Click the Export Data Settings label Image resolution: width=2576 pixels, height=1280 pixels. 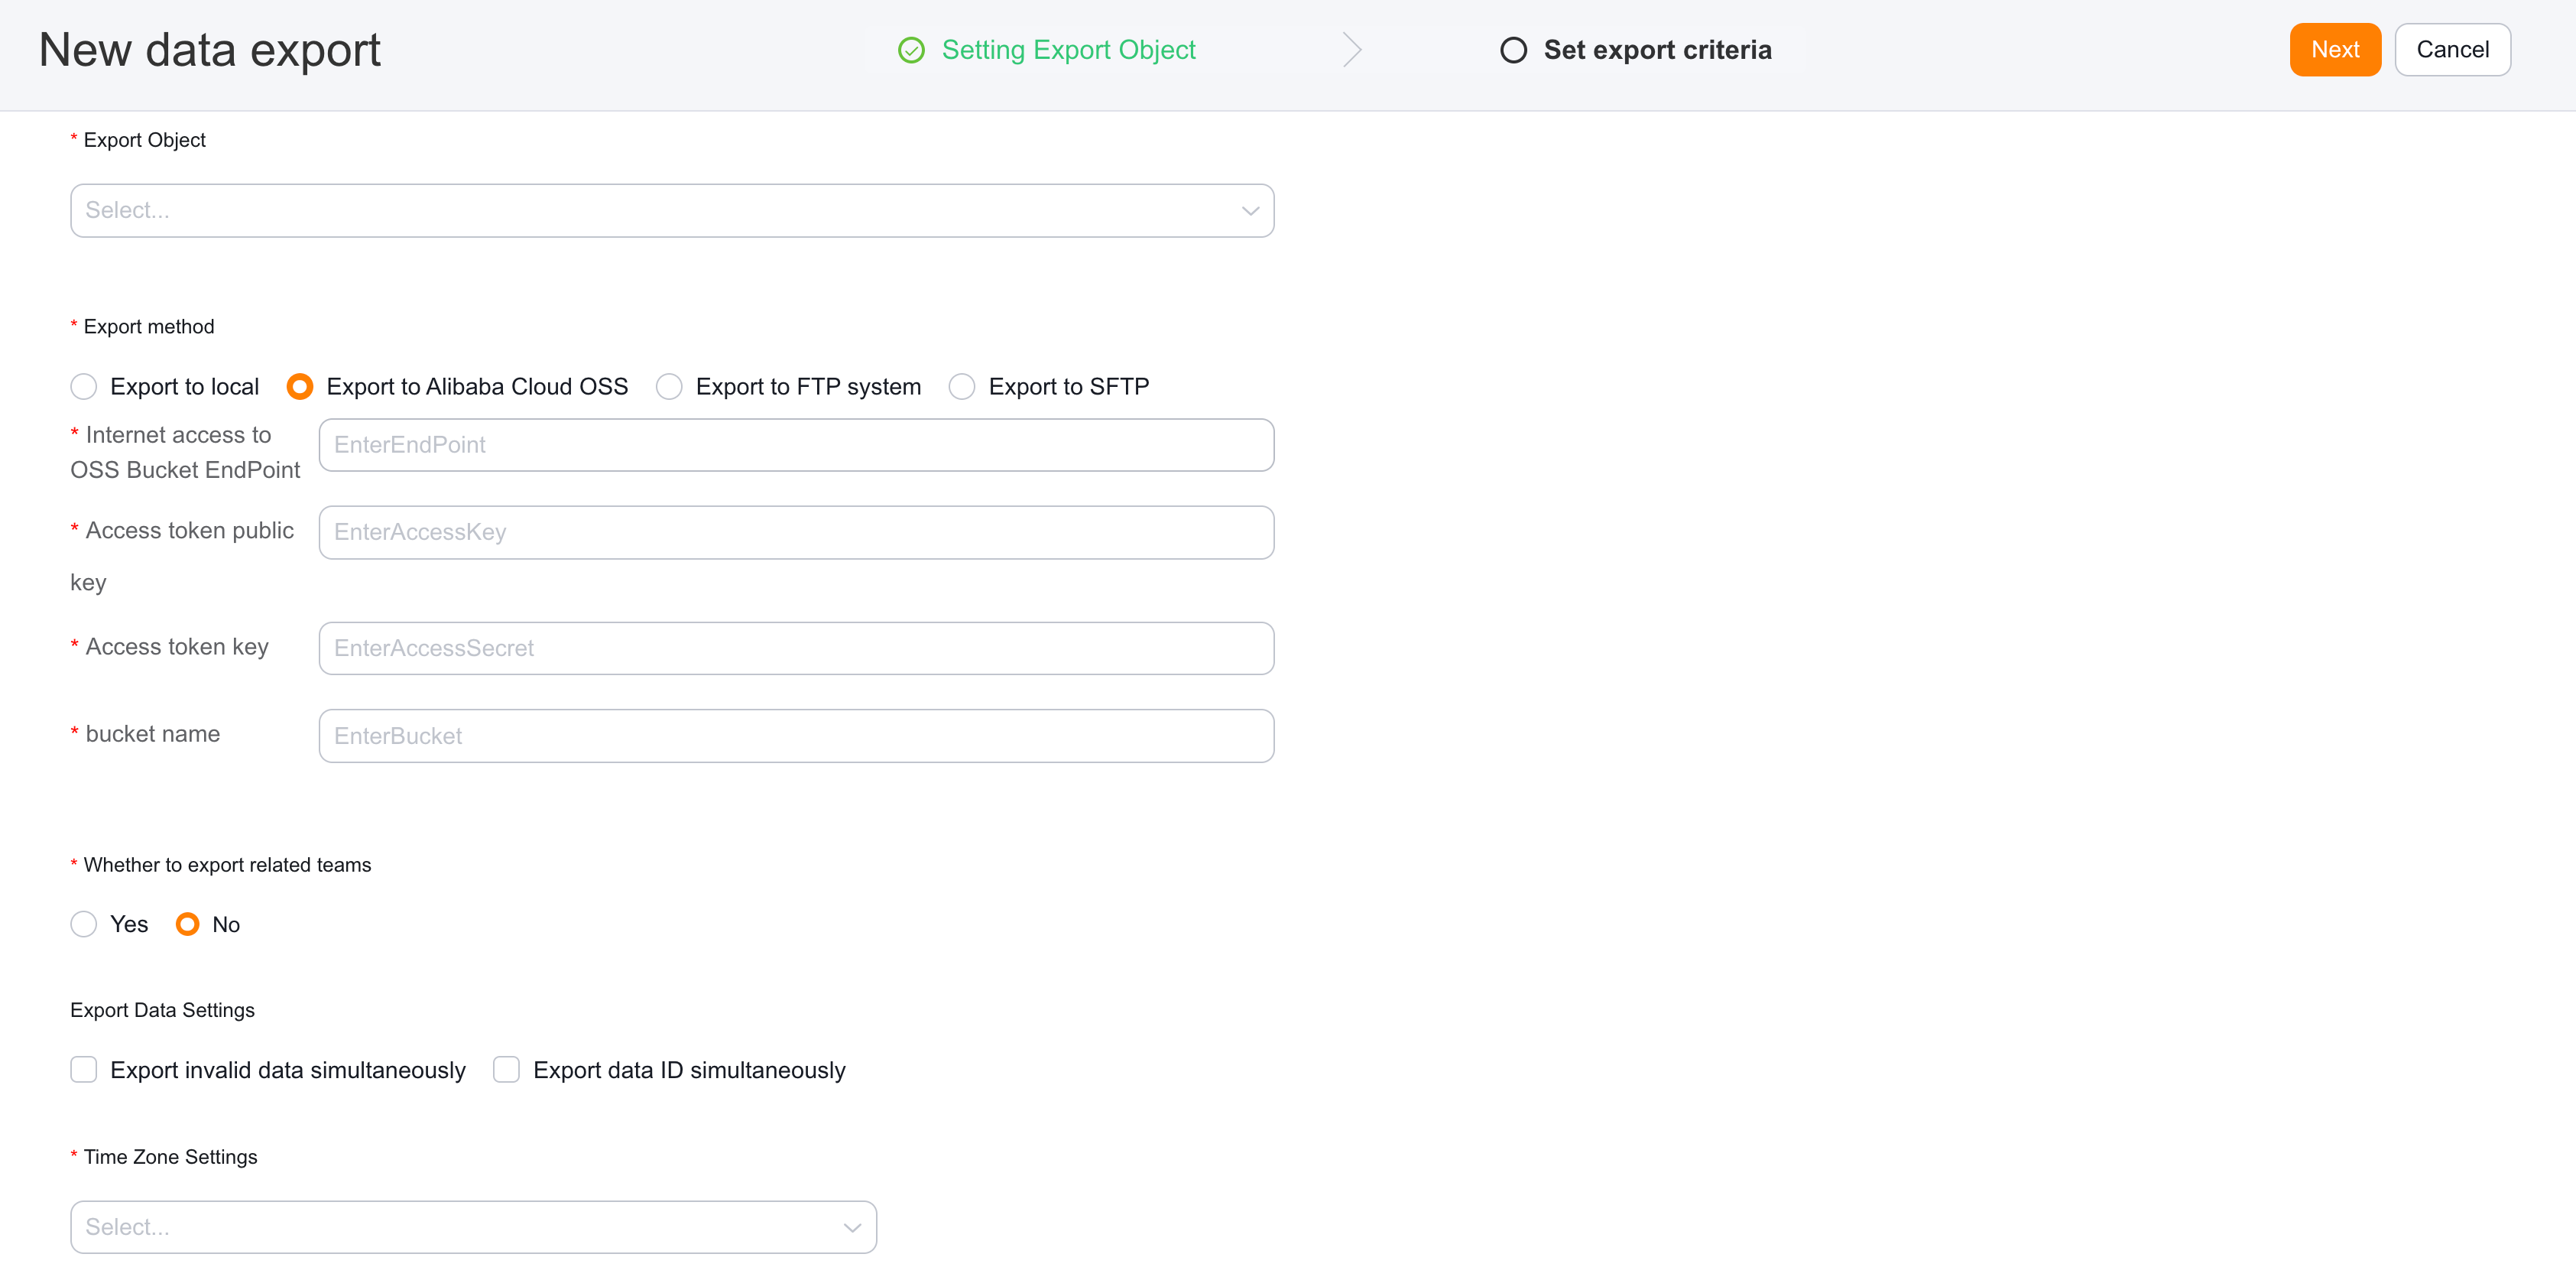coord(162,1010)
